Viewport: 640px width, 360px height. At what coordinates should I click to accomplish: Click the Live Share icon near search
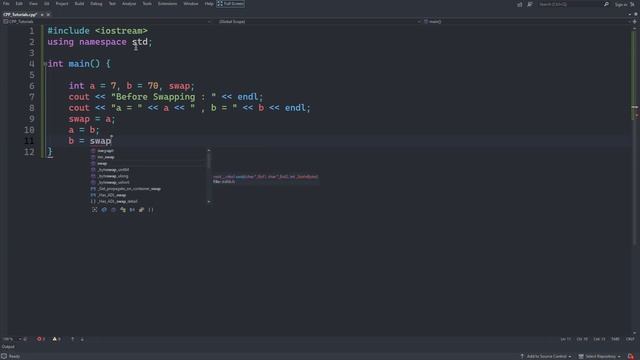click(520, 4)
